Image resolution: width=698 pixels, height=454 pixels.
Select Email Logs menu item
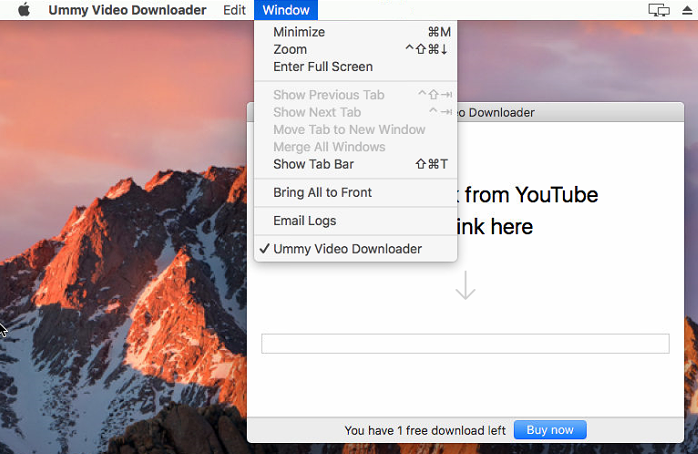click(355, 221)
